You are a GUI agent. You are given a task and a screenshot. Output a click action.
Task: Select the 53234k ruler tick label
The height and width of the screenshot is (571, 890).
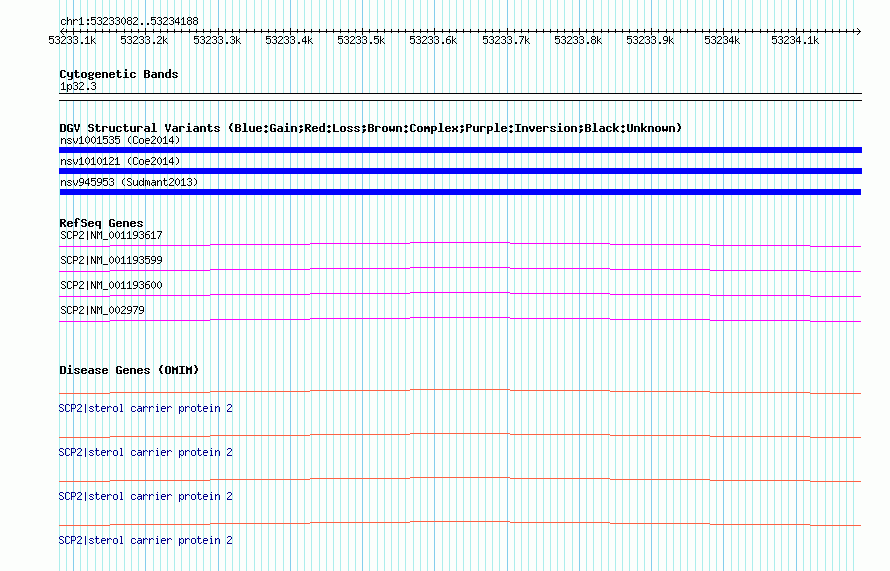pyautogui.click(x=722, y=40)
